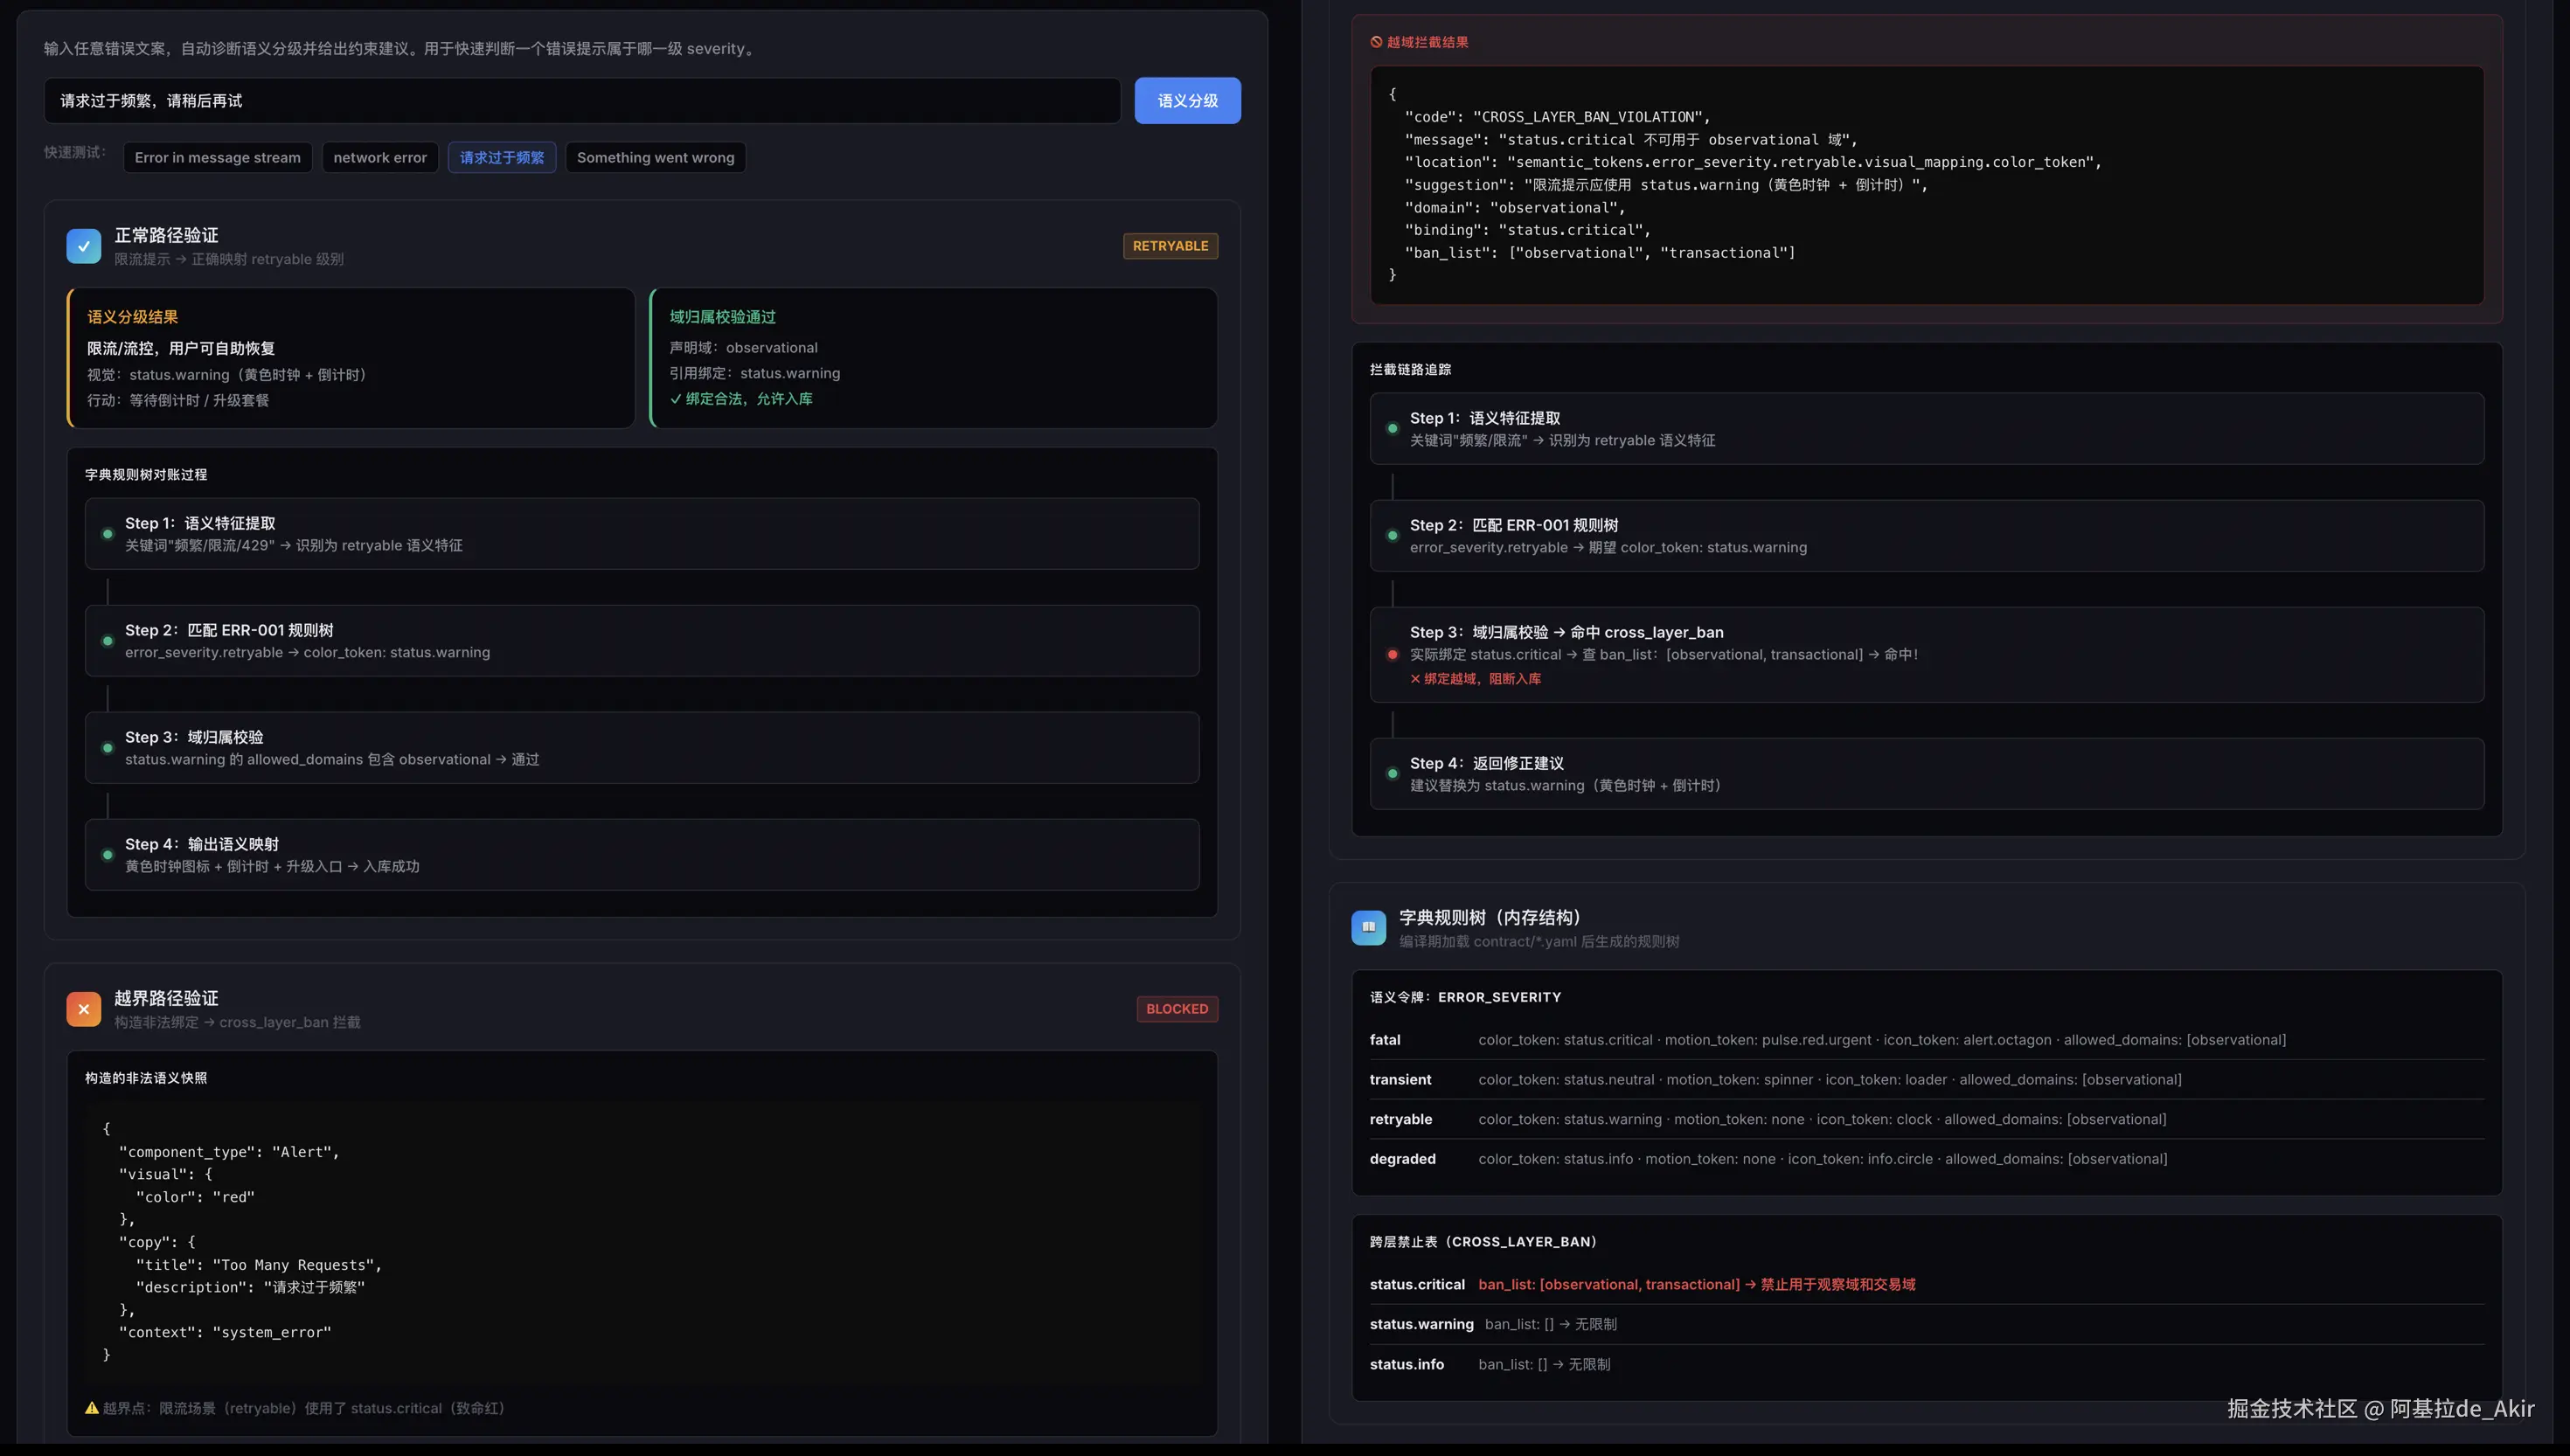Click the text 限流/流控，用户可自助恢复
The width and height of the screenshot is (2570, 1456).
(x=181, y=349)
